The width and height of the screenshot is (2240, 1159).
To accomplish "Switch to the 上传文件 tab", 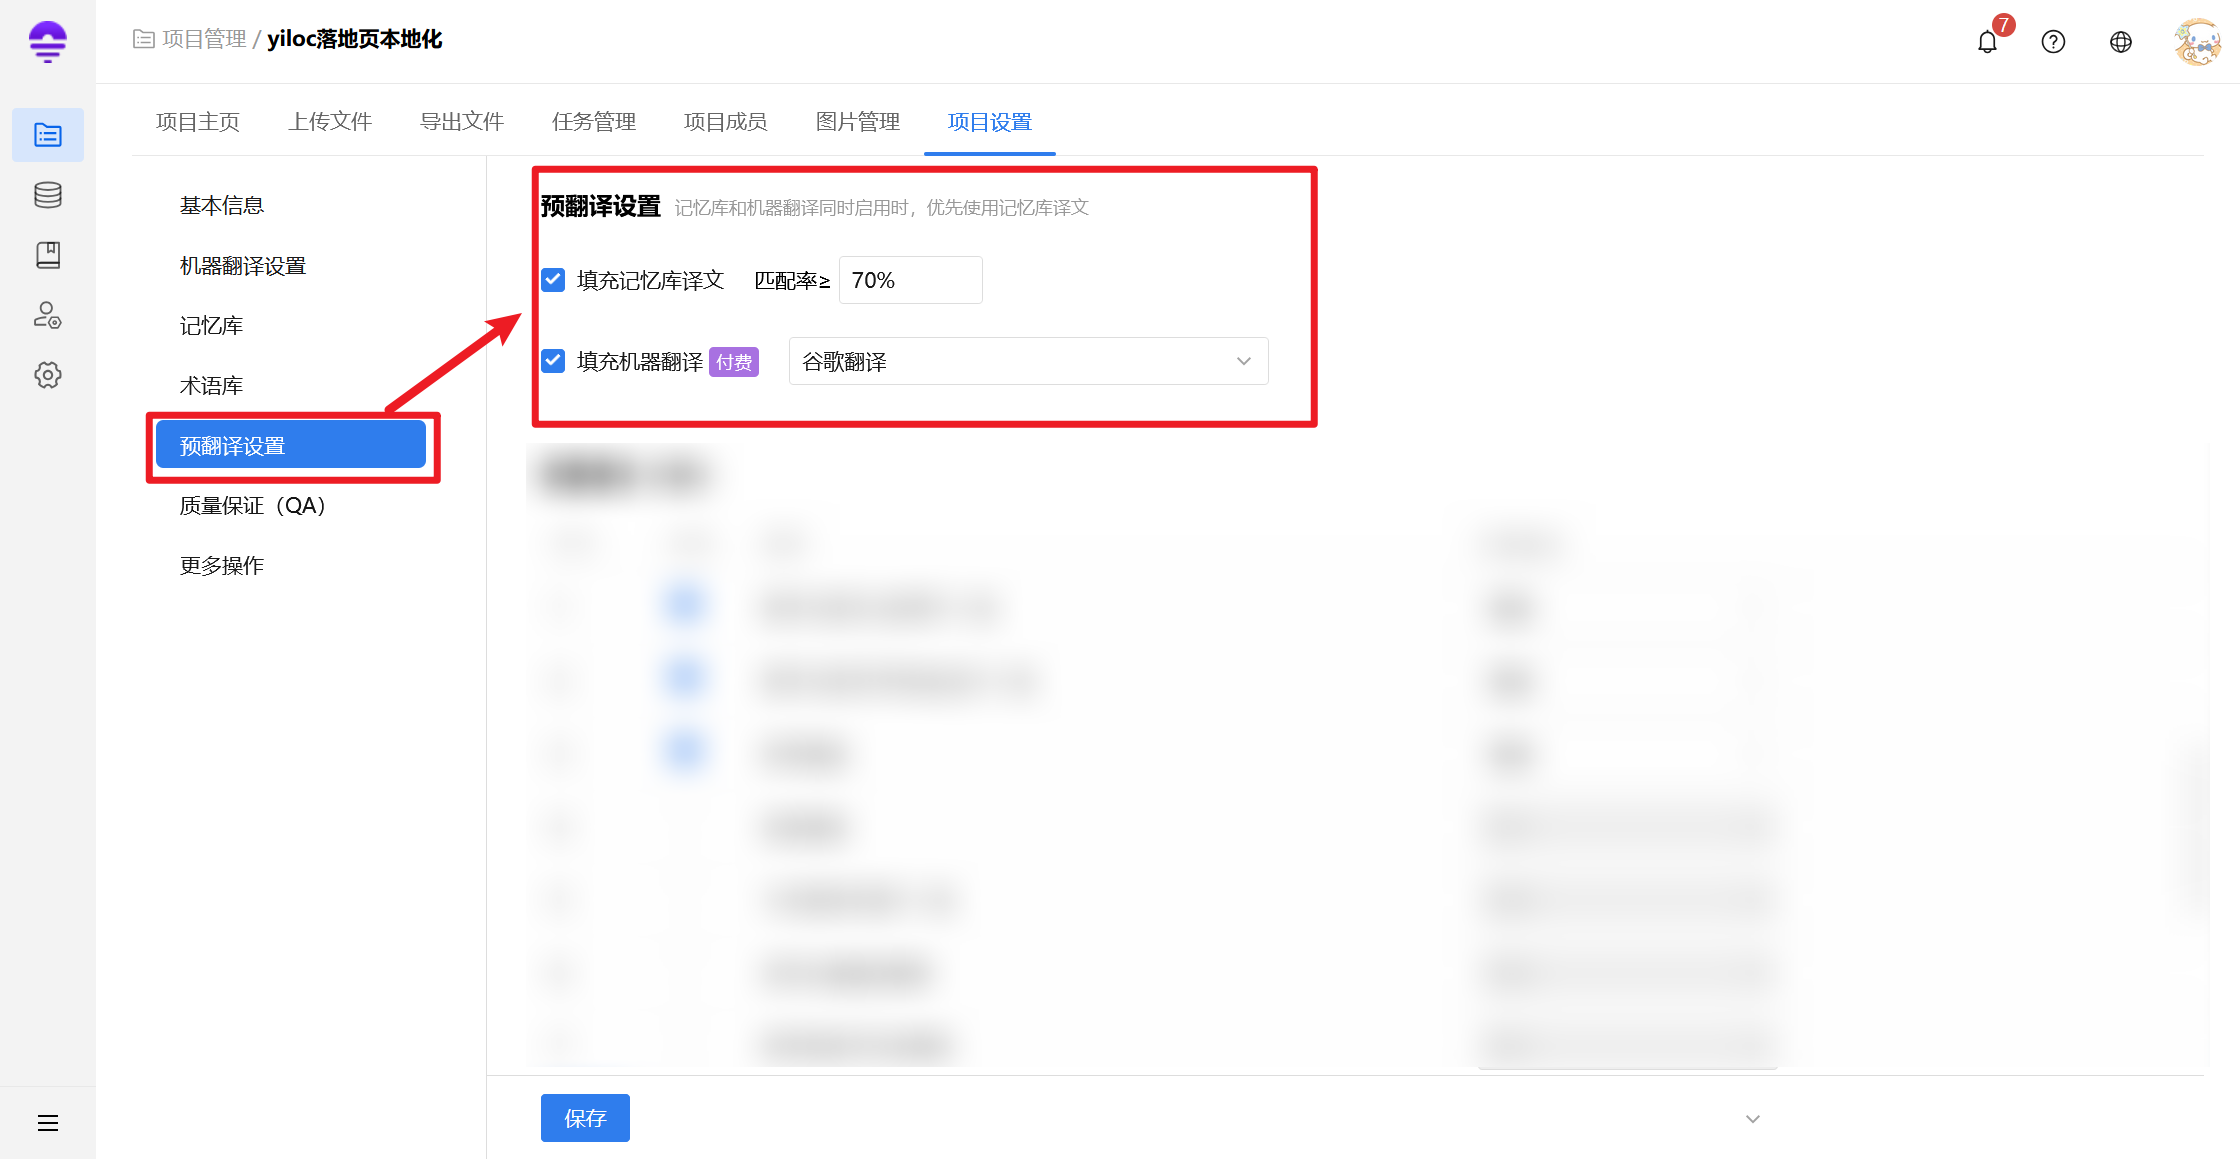I will tap(329, 122).
